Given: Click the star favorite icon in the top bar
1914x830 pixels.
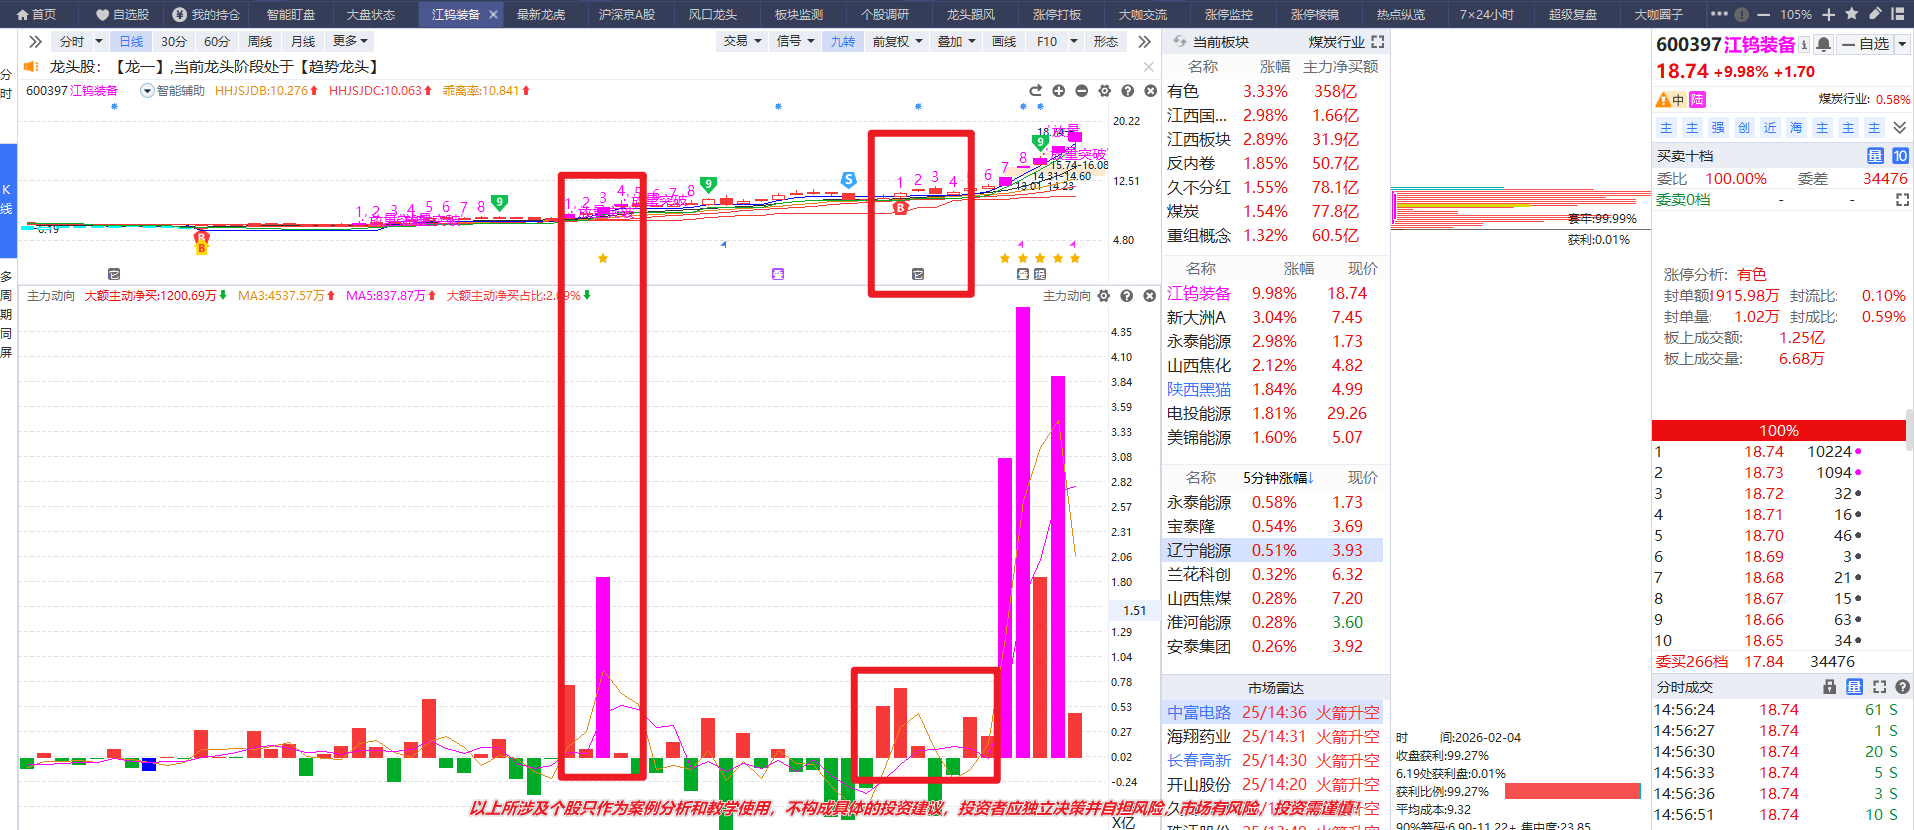Looking at the screenshot, I should pos(1852,14).
